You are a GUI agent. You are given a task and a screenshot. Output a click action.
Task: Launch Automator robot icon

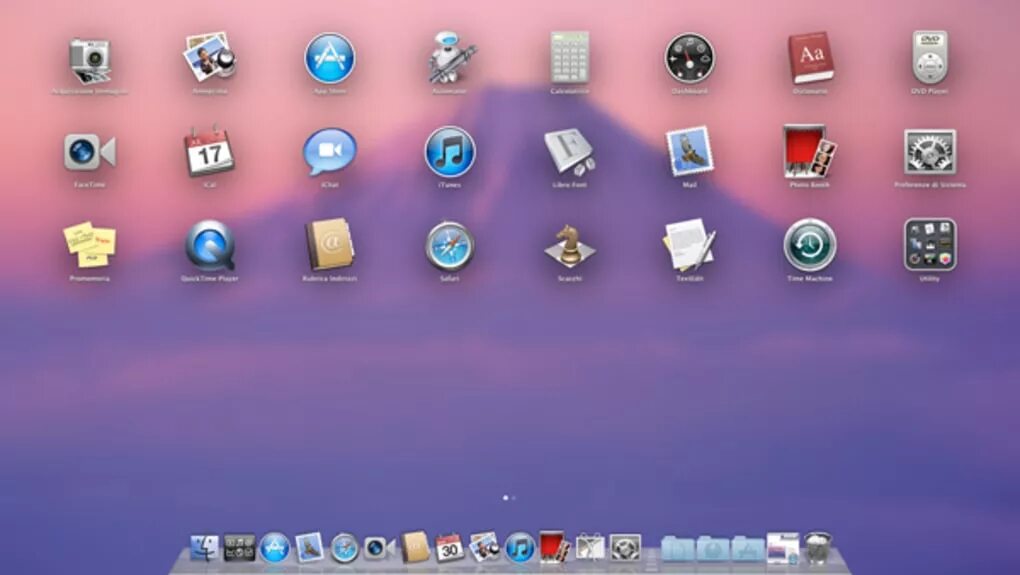tap(450, 57)
